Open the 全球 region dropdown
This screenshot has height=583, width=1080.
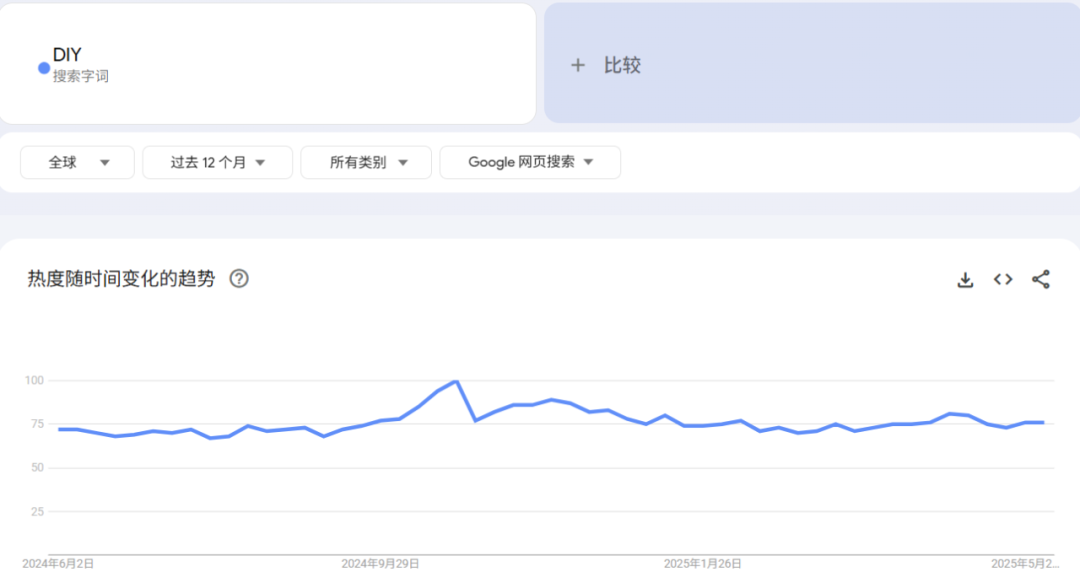(x=77, y=163)
